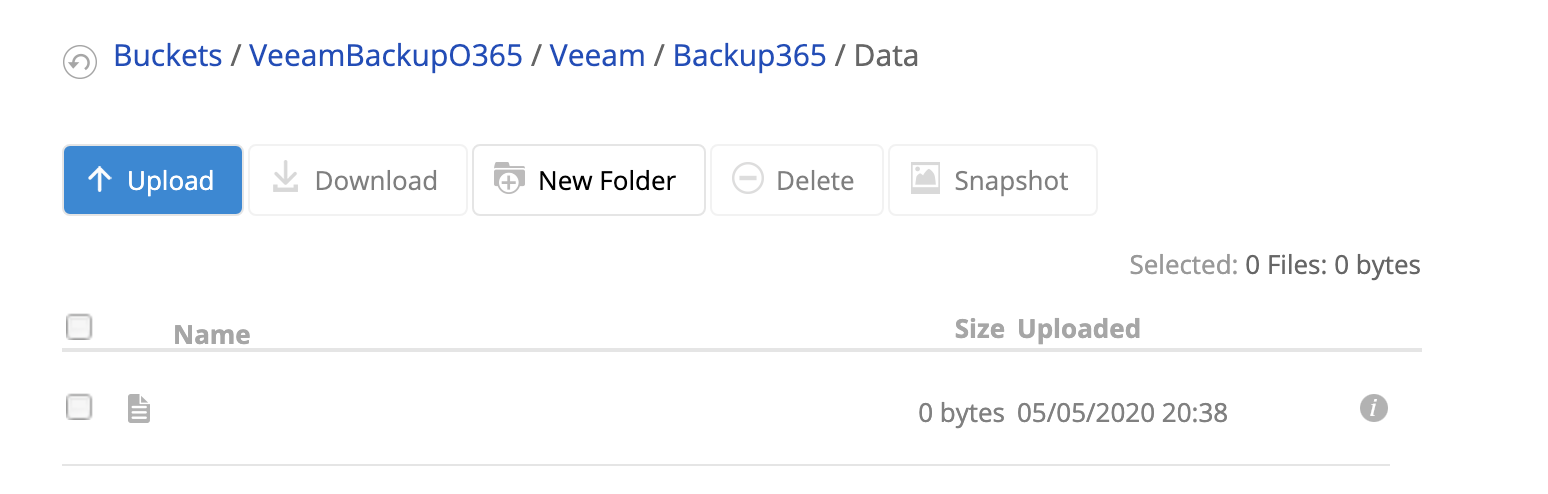Click the circular back arrow icon beside Buckets
Screen dimensions: 1548x494
coord(79,62)
